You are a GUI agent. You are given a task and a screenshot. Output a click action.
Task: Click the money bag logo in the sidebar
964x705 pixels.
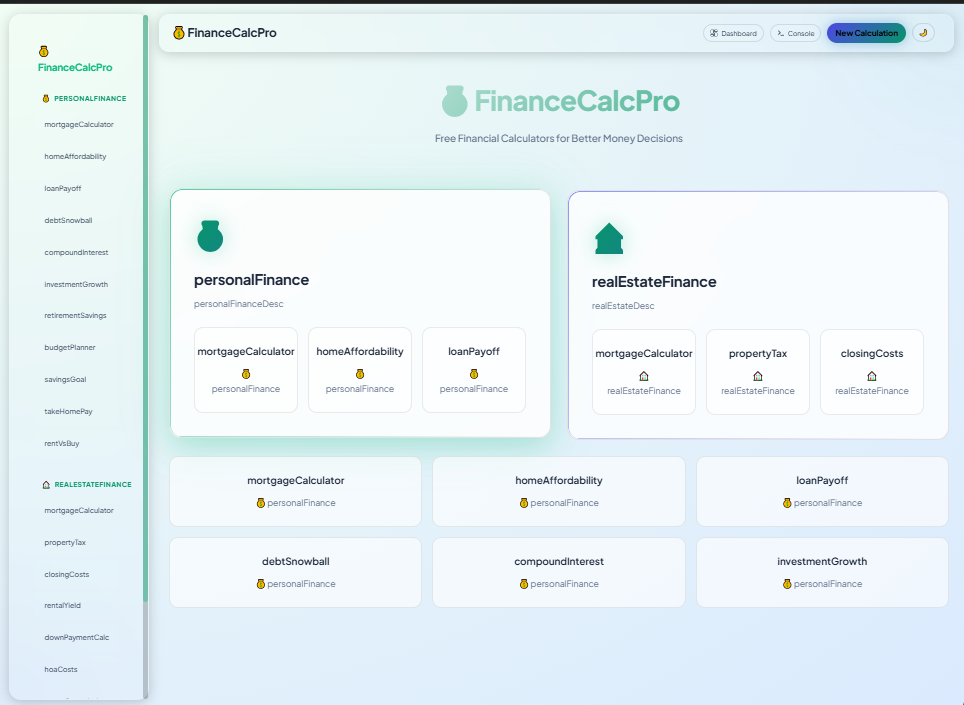point(44,52)
